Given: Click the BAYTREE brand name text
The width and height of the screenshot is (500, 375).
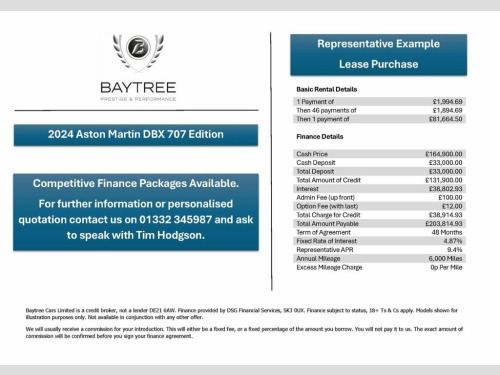Looking at the screenshot, I should [138, 88].
